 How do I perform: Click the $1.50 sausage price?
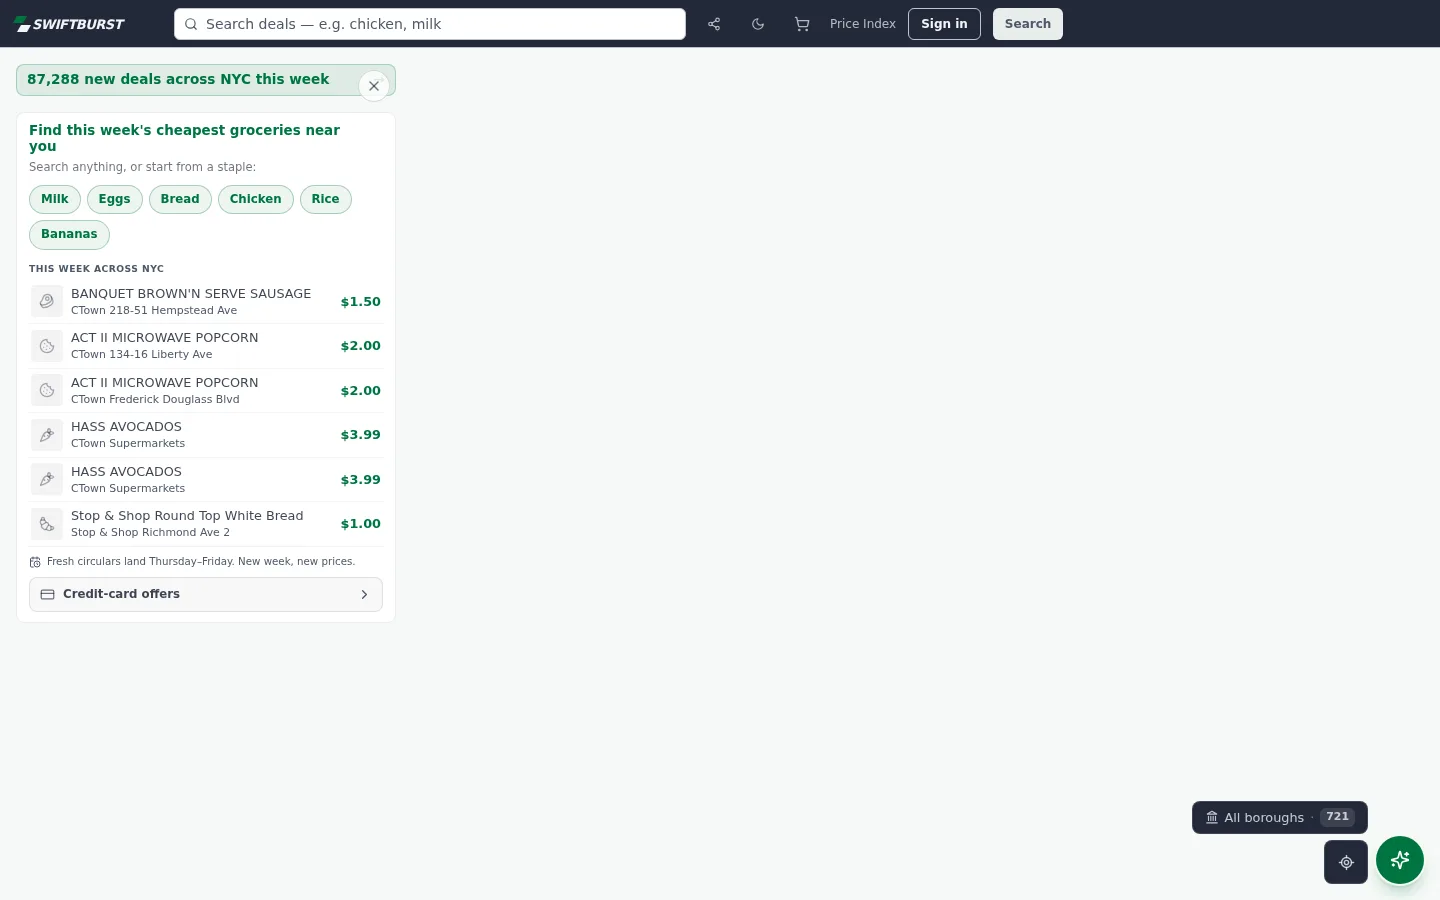pos(361,302)
